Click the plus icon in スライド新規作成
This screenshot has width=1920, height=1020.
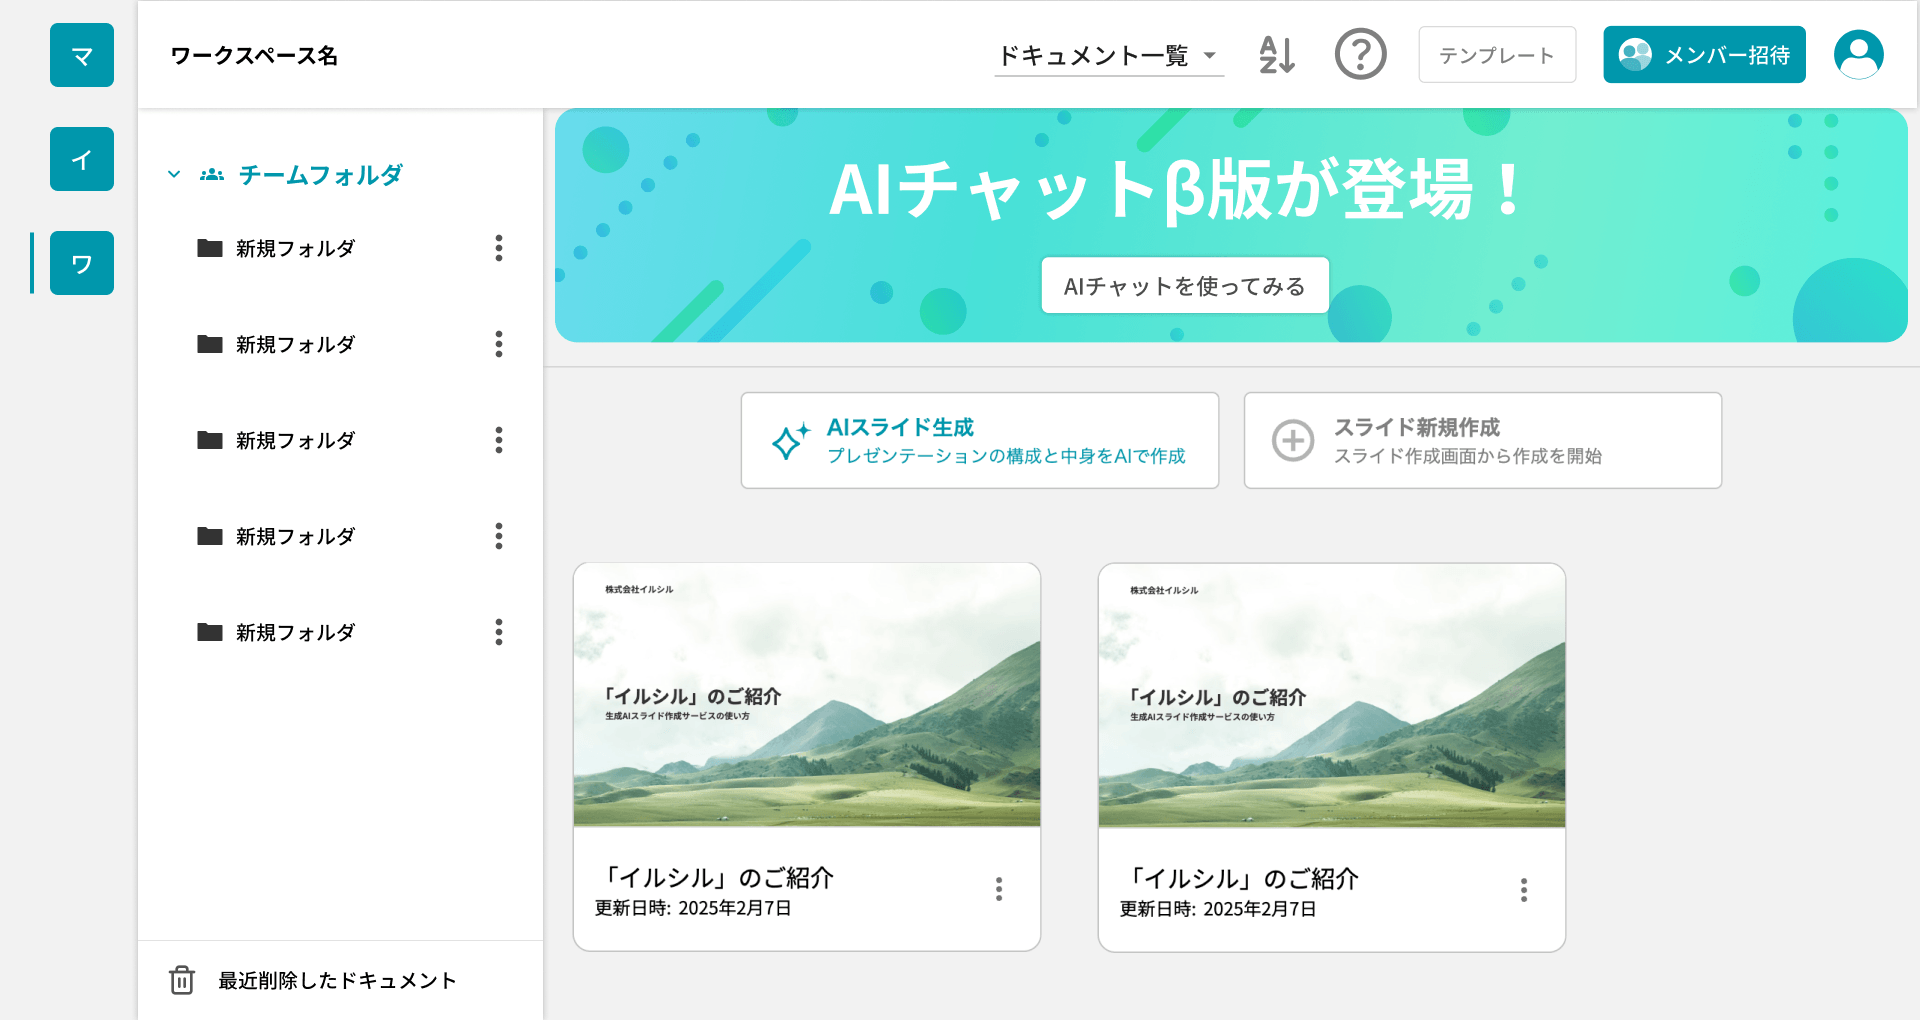[x=1293, y=440]
